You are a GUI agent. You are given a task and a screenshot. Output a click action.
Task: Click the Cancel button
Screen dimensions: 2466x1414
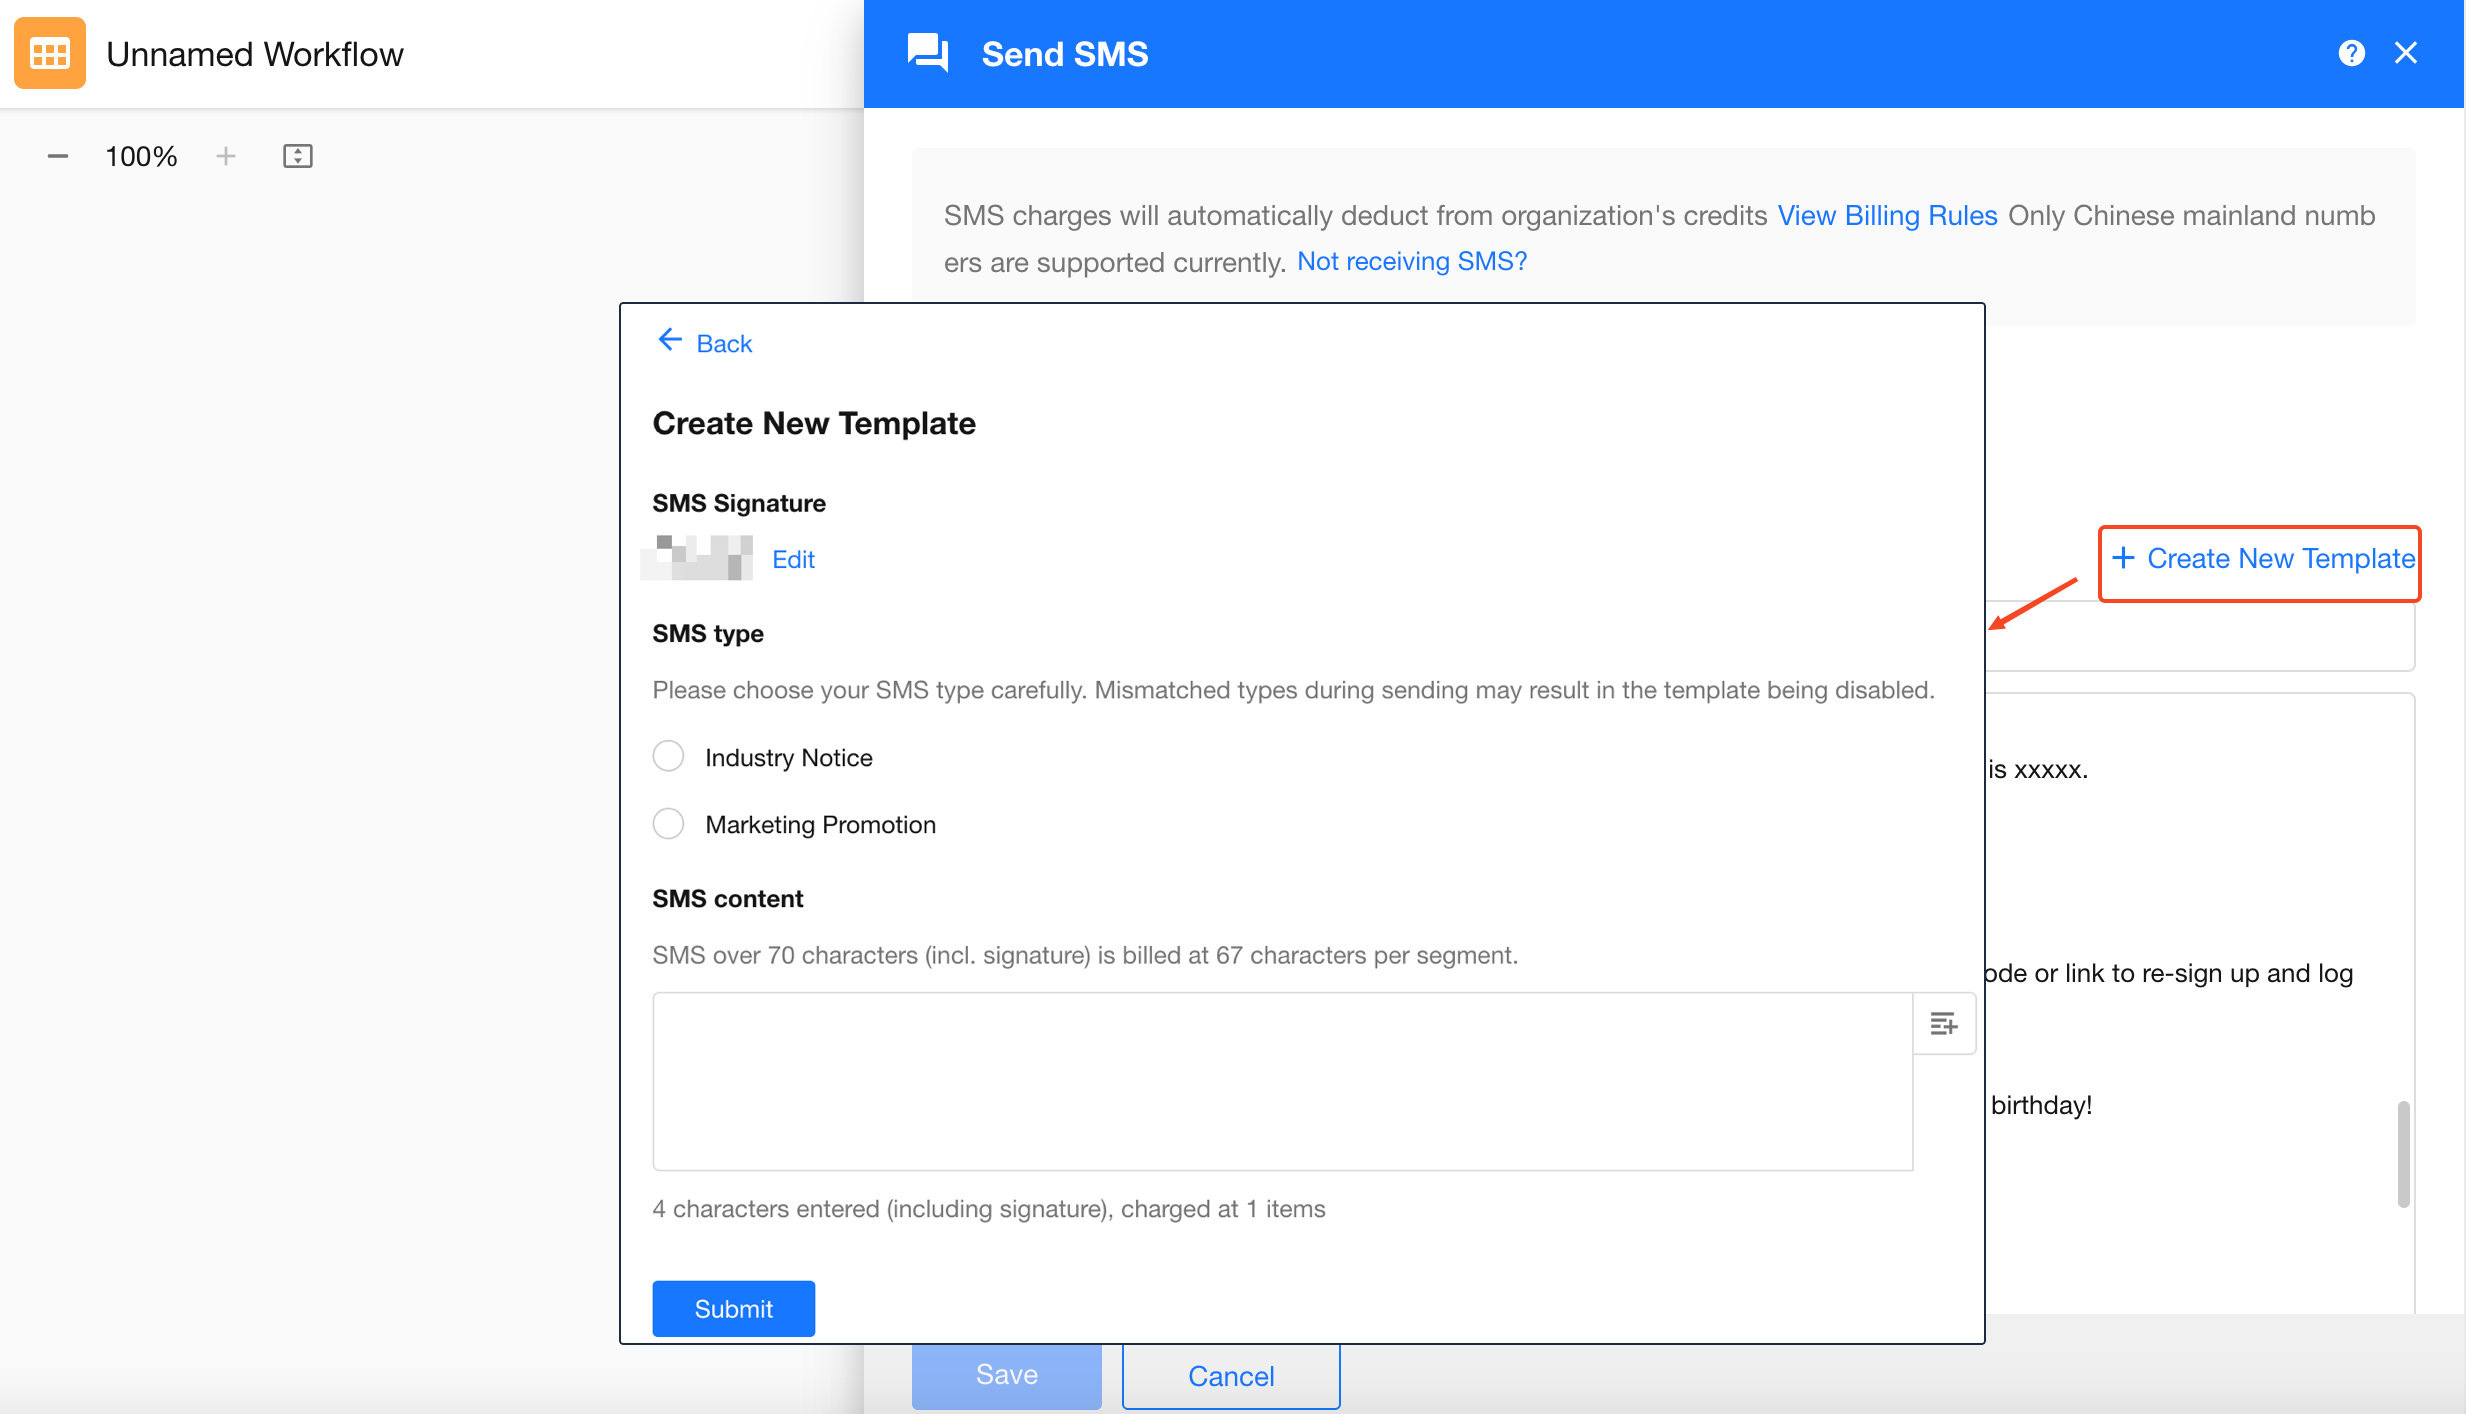coord(1230,1376)
